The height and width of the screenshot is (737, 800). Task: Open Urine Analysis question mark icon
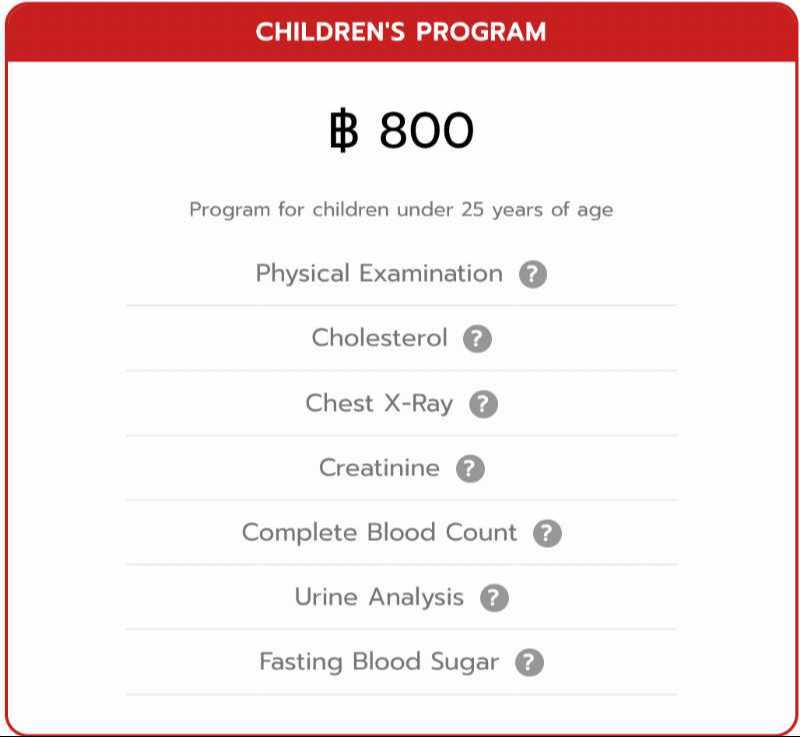(494, 598)
